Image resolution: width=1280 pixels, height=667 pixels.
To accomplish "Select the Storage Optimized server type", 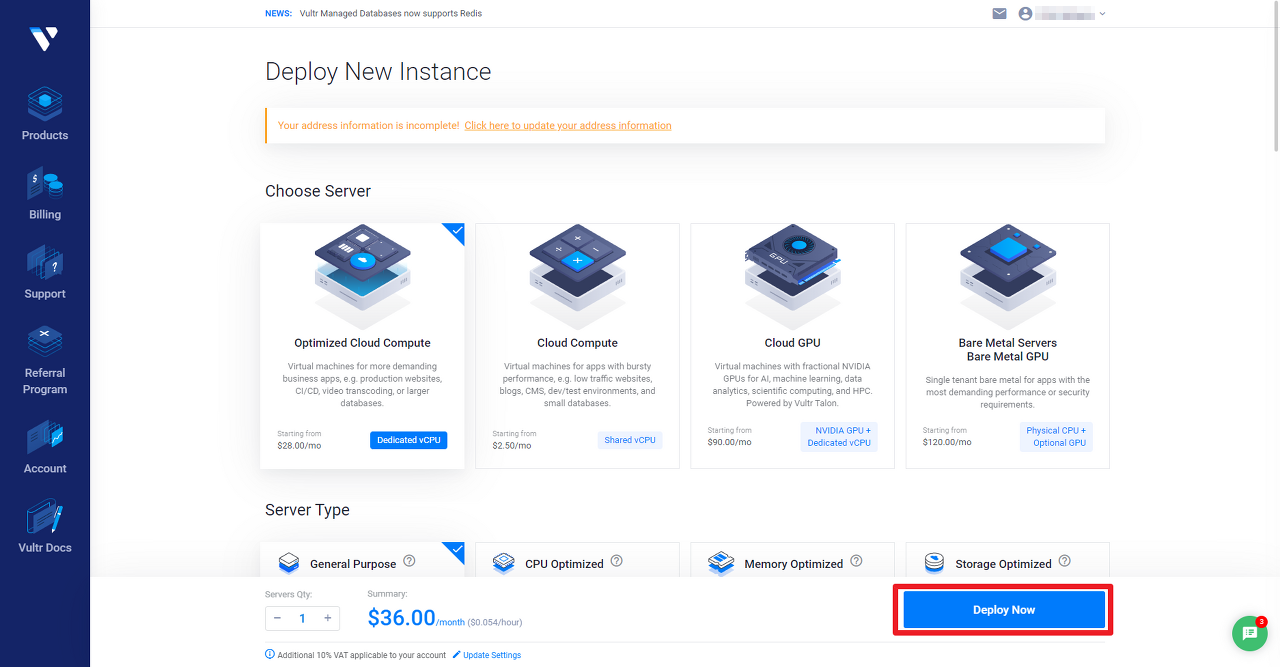I will [1008, 560].
